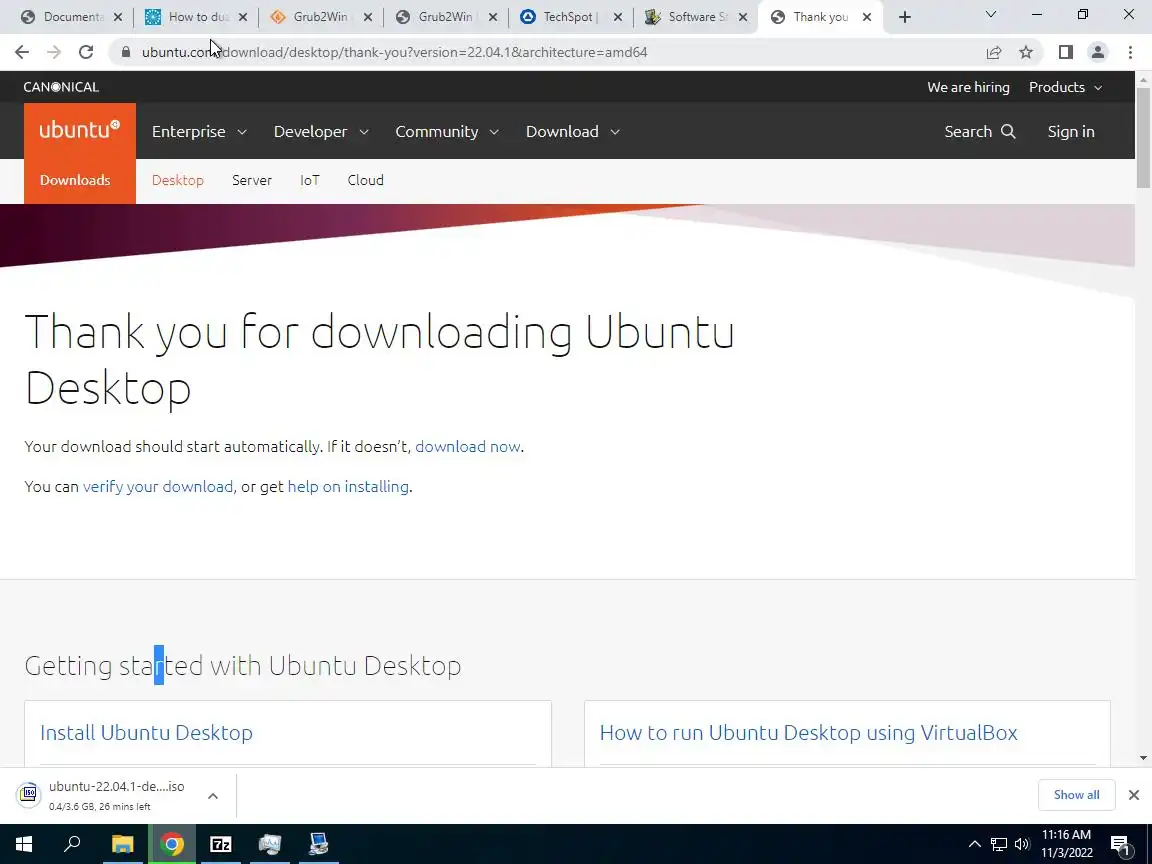The width and height of the screenshot is (1152, 864).
Task: Click the address bar URL
Action: click(x=395, y=52)
